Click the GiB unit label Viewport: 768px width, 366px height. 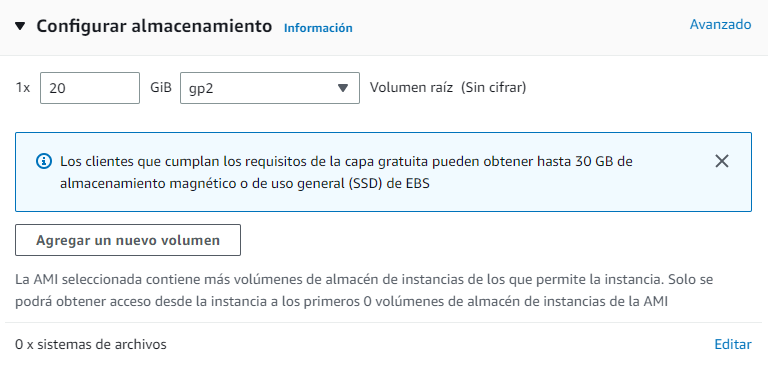161,88
